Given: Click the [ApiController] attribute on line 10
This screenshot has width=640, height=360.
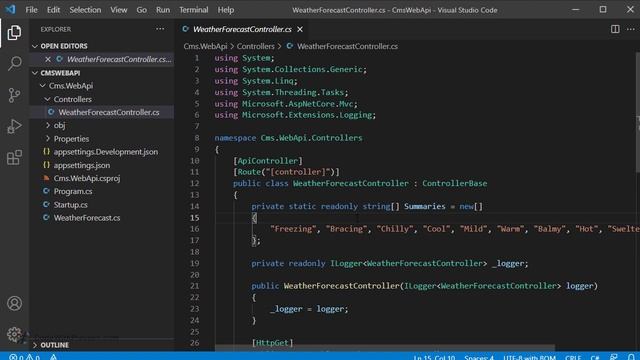Looking at the screenshot, I should click(268, 161).
